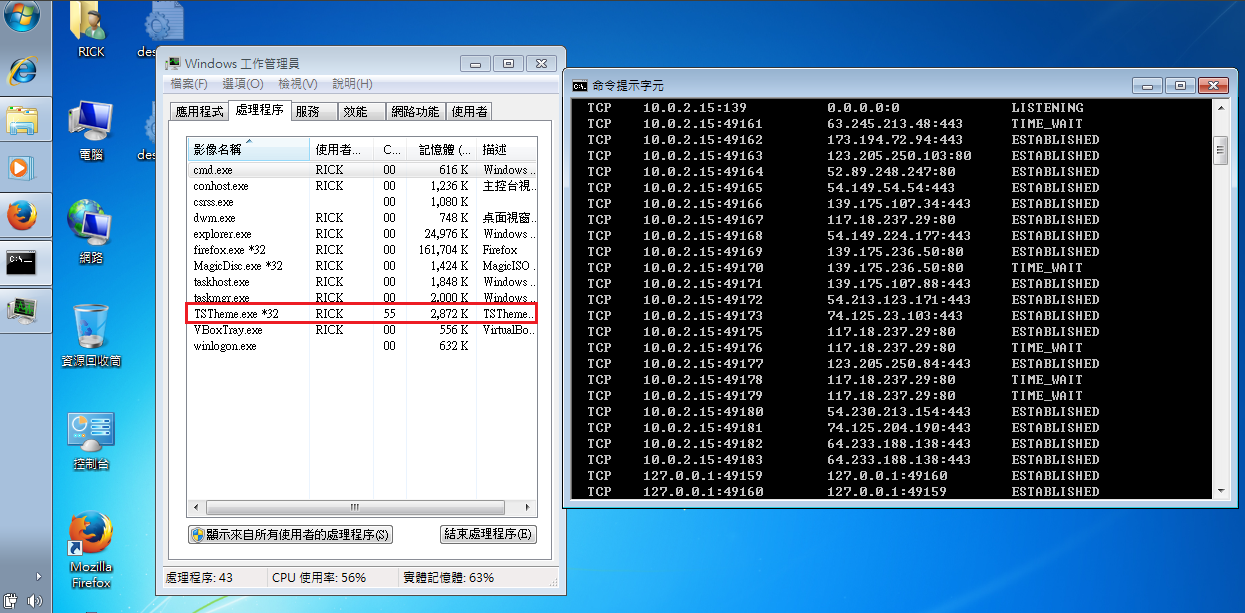
Task: Select the conhost.exe process row
Action: (362, 186)
